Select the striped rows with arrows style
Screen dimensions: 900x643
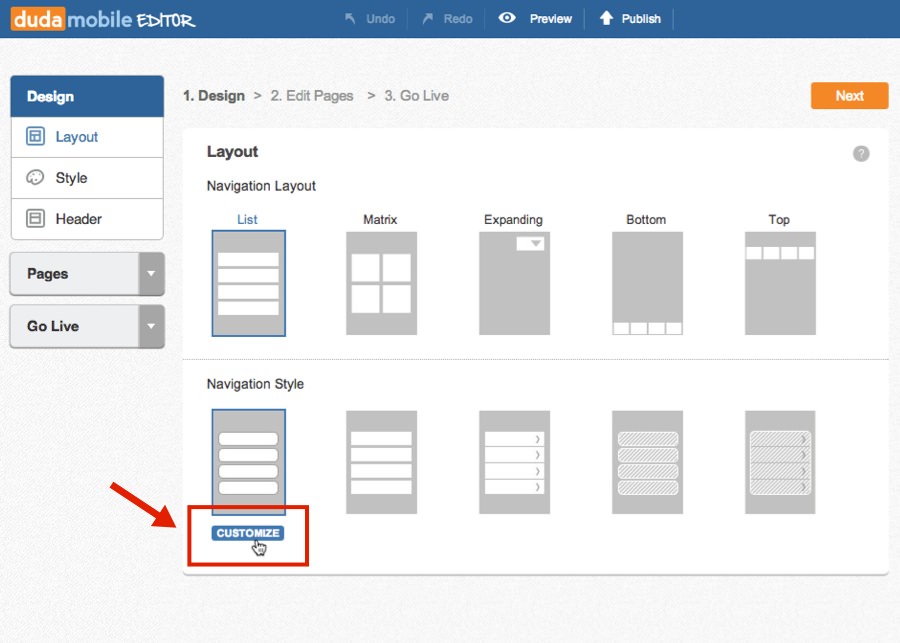780,462
